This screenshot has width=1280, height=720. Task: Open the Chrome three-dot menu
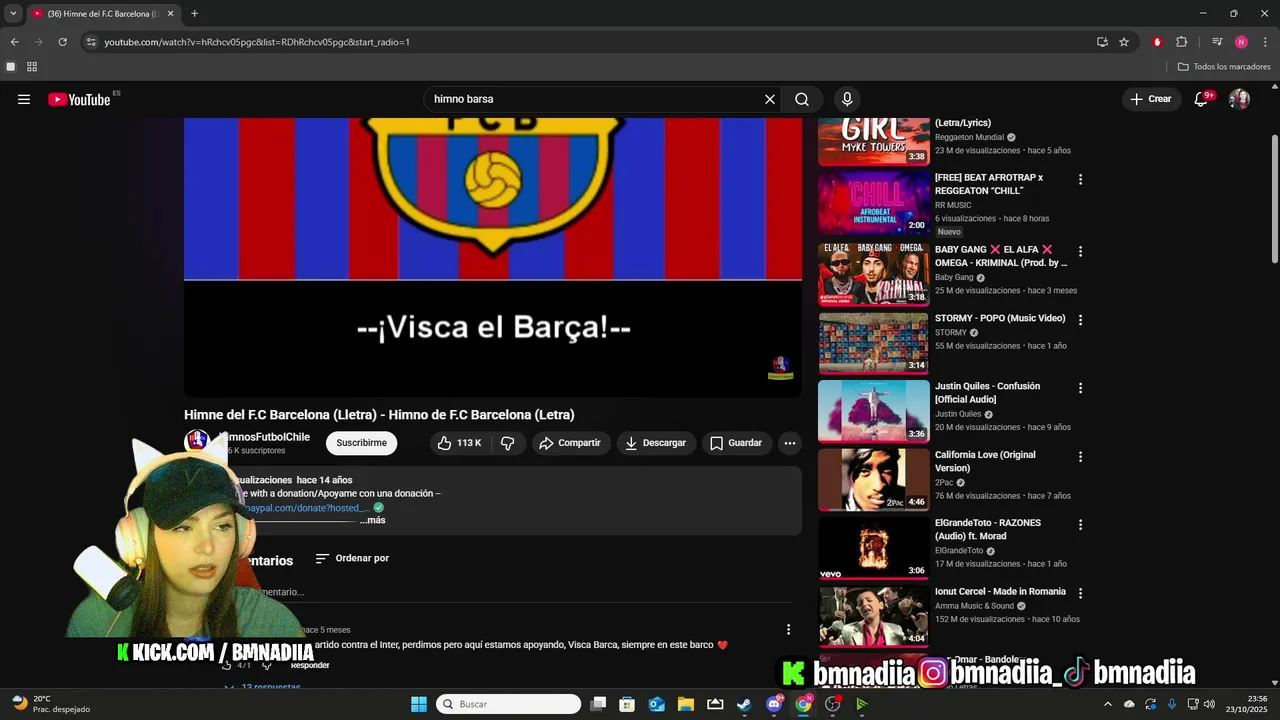(x=1264, y=42)
